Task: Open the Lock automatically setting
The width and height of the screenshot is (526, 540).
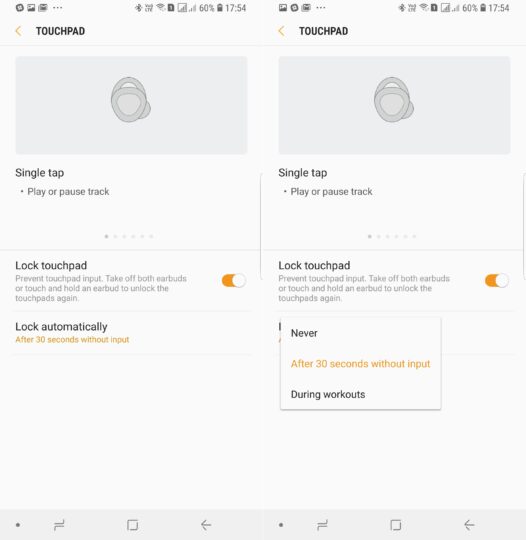Action: point(131,333)
